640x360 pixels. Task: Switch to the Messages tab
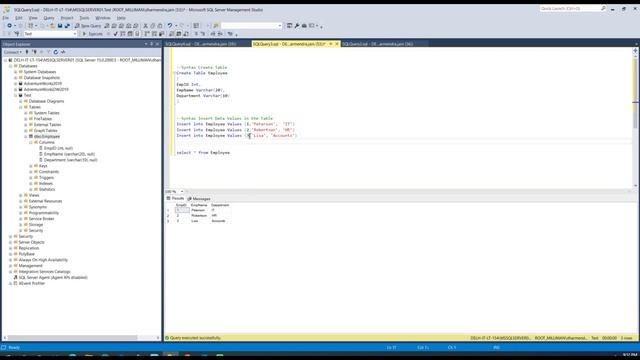pos(199,198)
